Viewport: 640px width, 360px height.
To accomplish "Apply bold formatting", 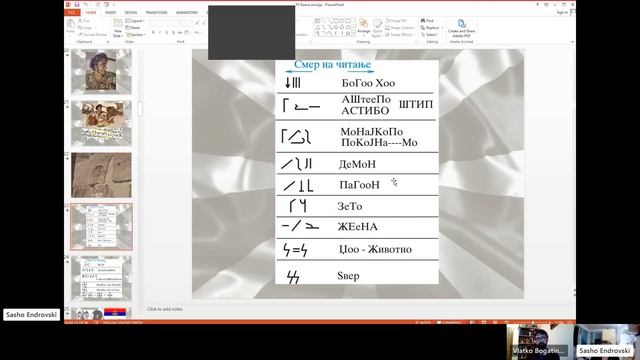I will pyautogui.click(x=153, y=33).
